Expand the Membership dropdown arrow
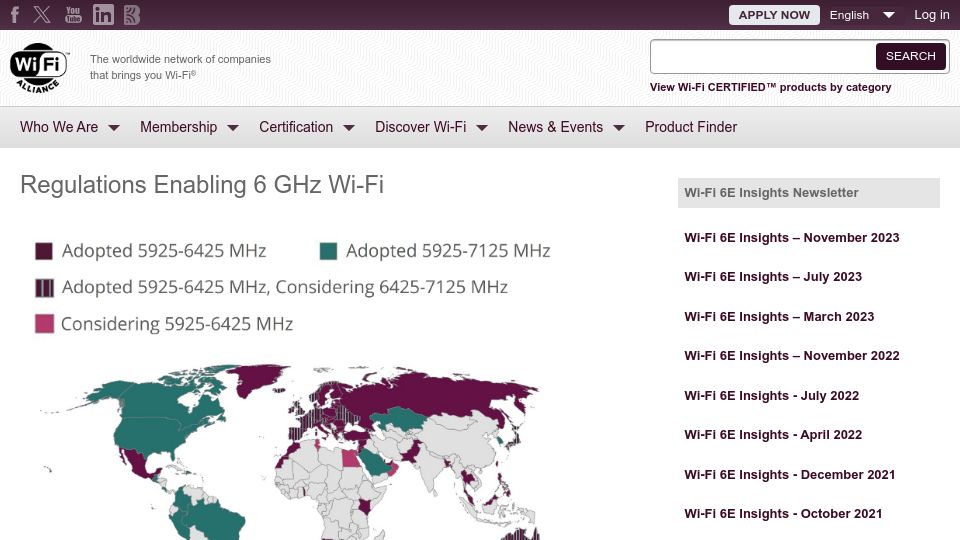 [233, 128]
